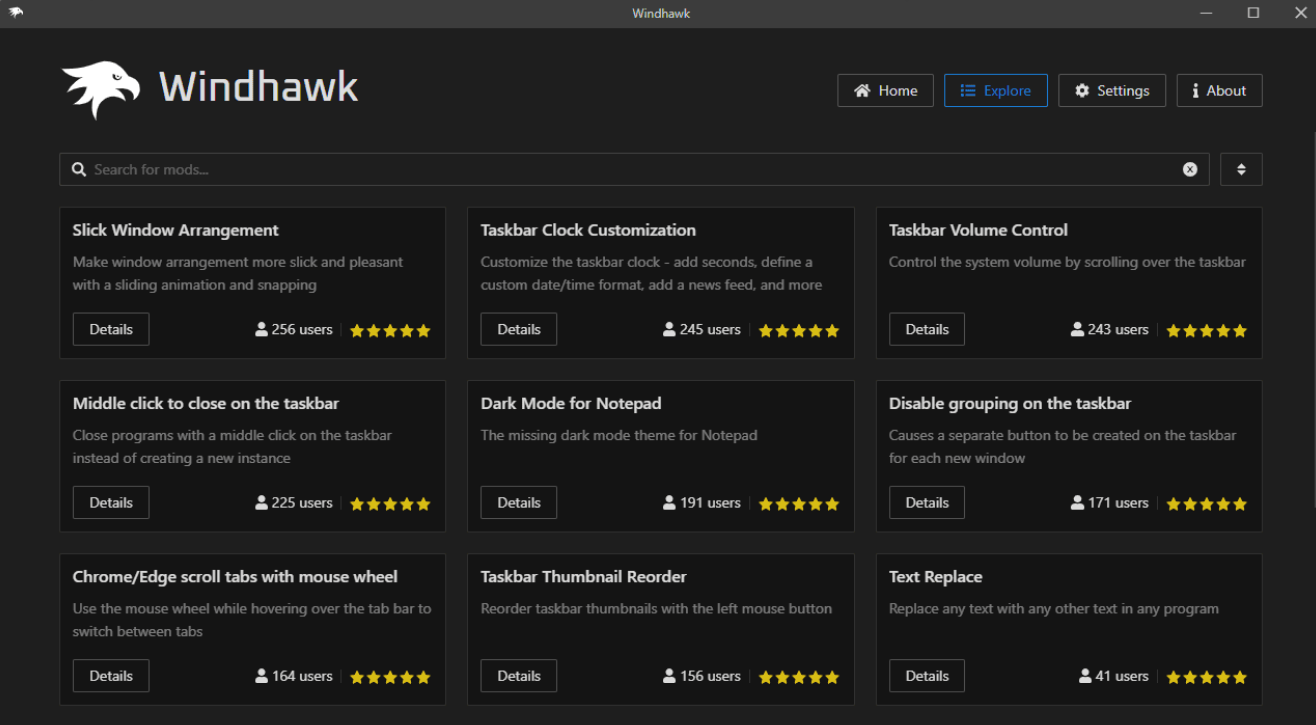Click the magnifier icon in search bar

pyautogui.click(x=79, y=170)
